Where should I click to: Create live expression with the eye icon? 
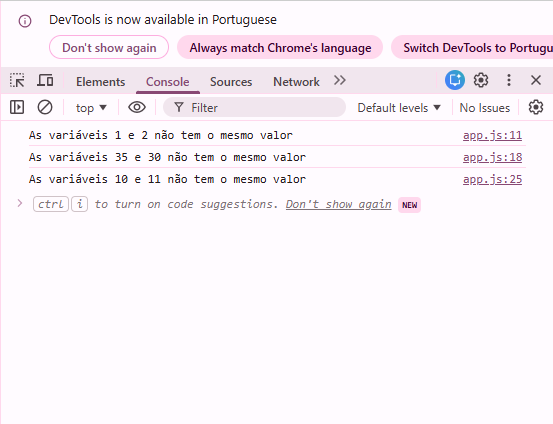click(x=137, y=107)
